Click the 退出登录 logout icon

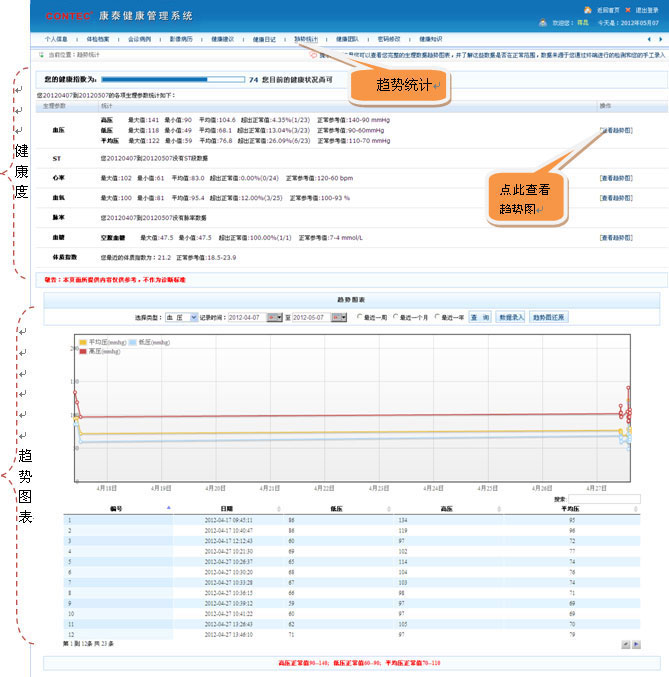[x=628, y=9]
